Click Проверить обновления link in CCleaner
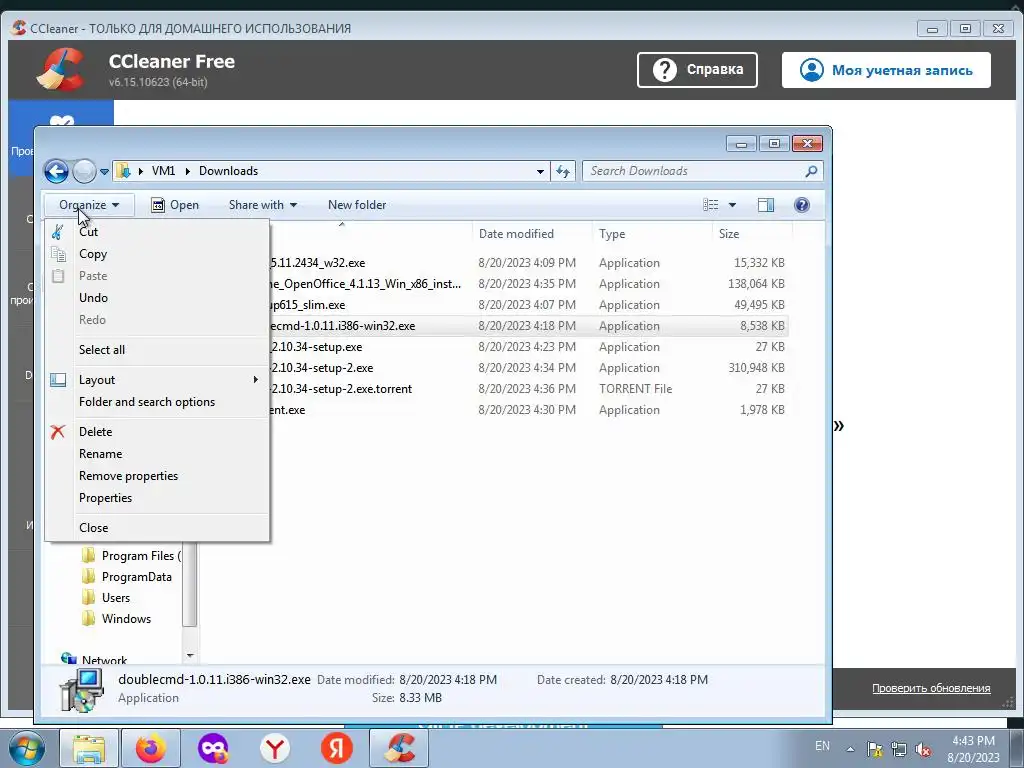Screen dimensions: 1024x768 click(931, 688)
